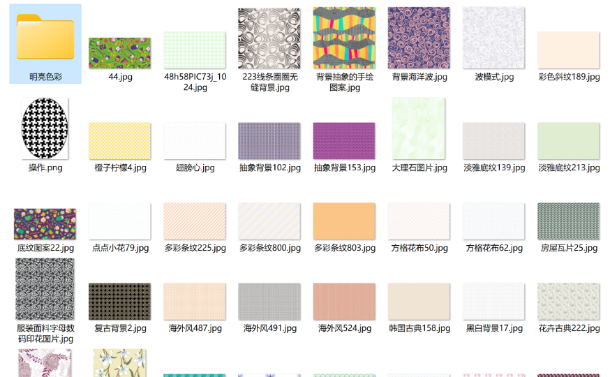This screenshot has height=377, width=610.
Task: Select the 背景海洋波.jpg swirl thumbnail
Action: [x=419, y=38]
